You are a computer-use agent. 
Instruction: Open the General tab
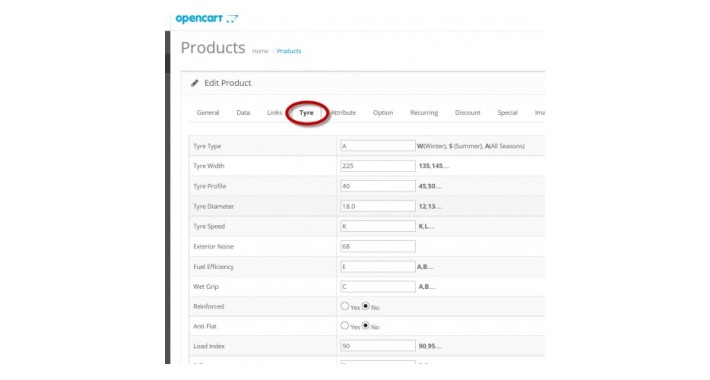click(x=208, y=112)
